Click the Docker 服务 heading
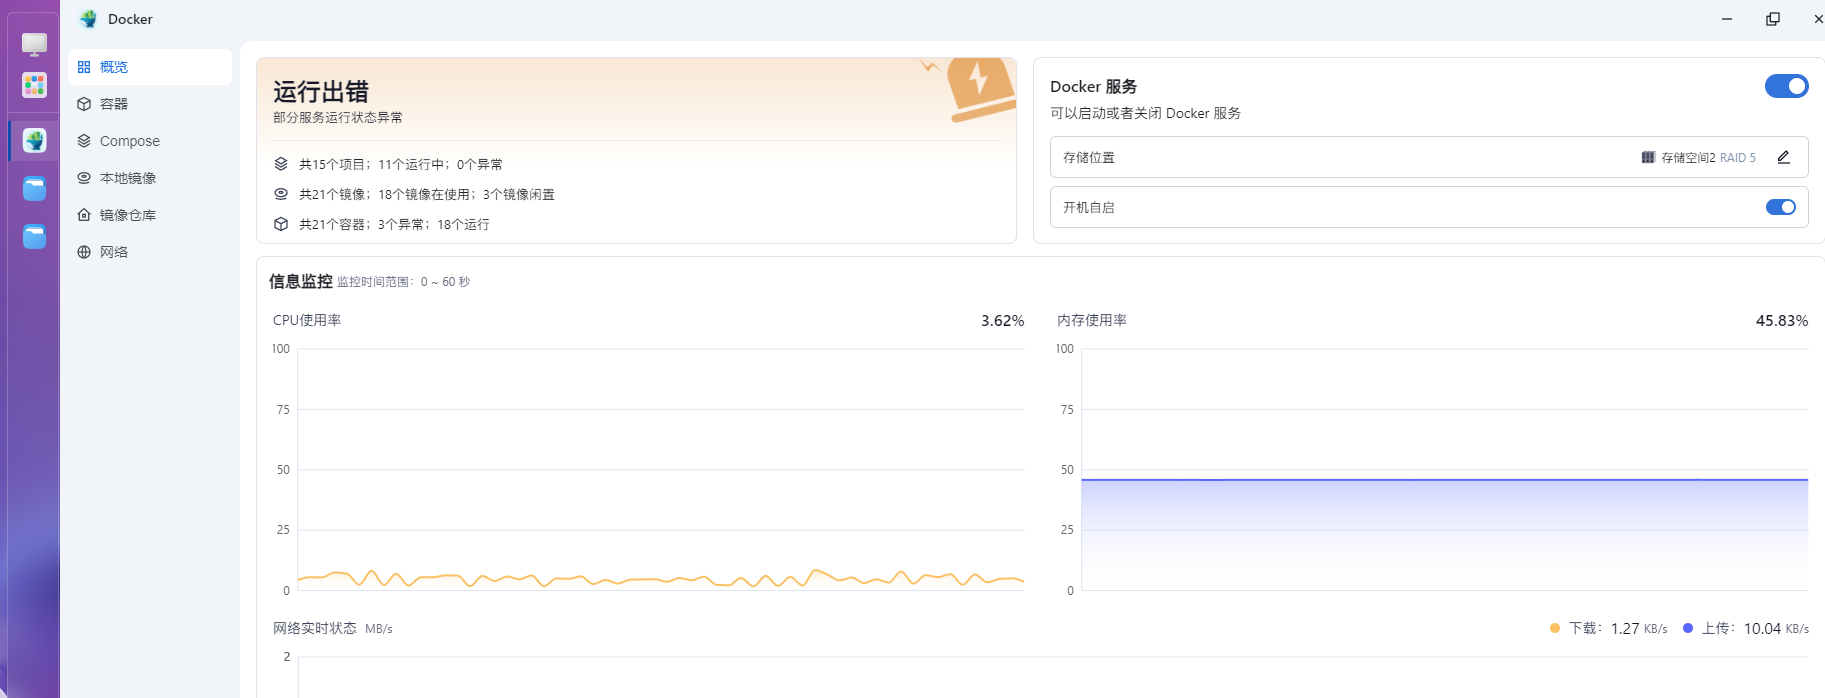The image size is (1825, 698). [x=1093, y=87]
